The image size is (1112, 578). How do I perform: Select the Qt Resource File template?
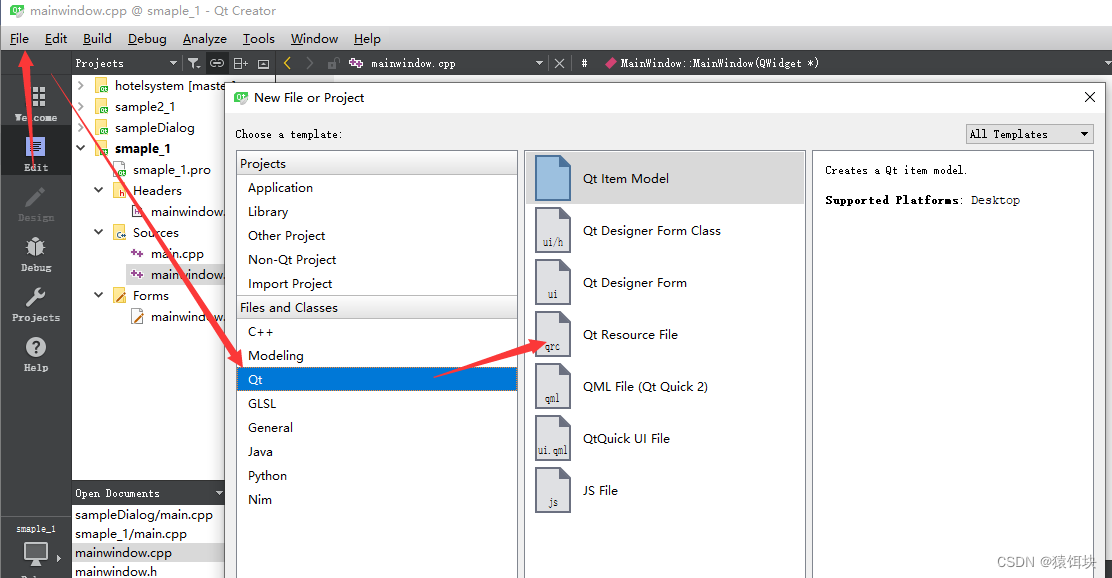pyautogui.click(x=665, y=334)
